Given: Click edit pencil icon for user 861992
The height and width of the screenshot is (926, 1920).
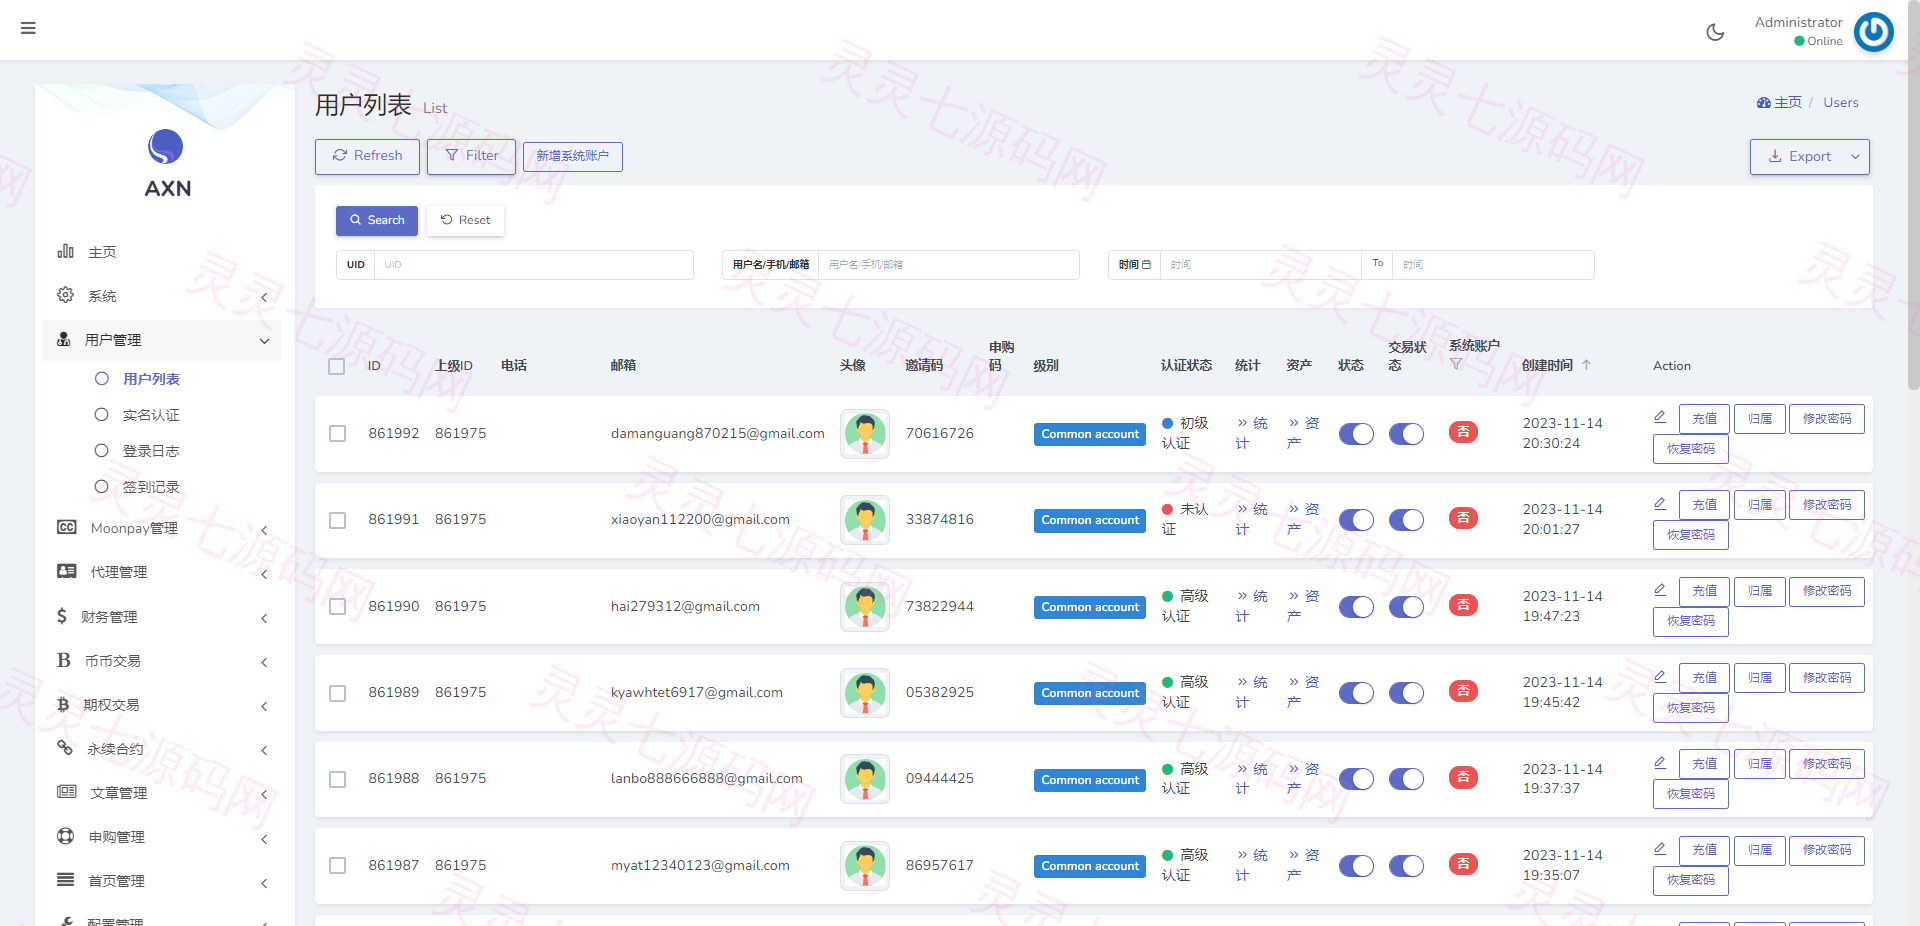Looking at the screenshot, I should pos(1660,417).
